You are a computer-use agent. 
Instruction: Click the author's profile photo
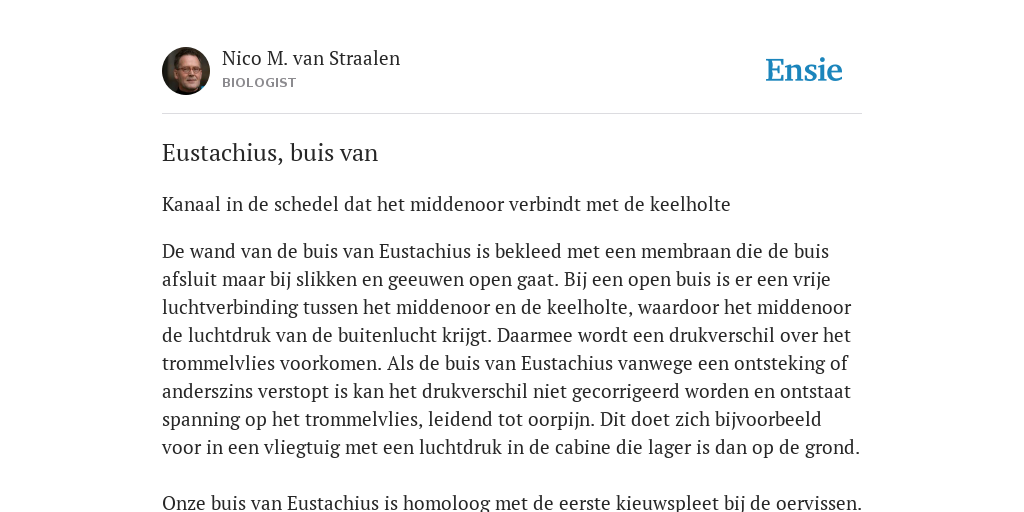[186, 71]
